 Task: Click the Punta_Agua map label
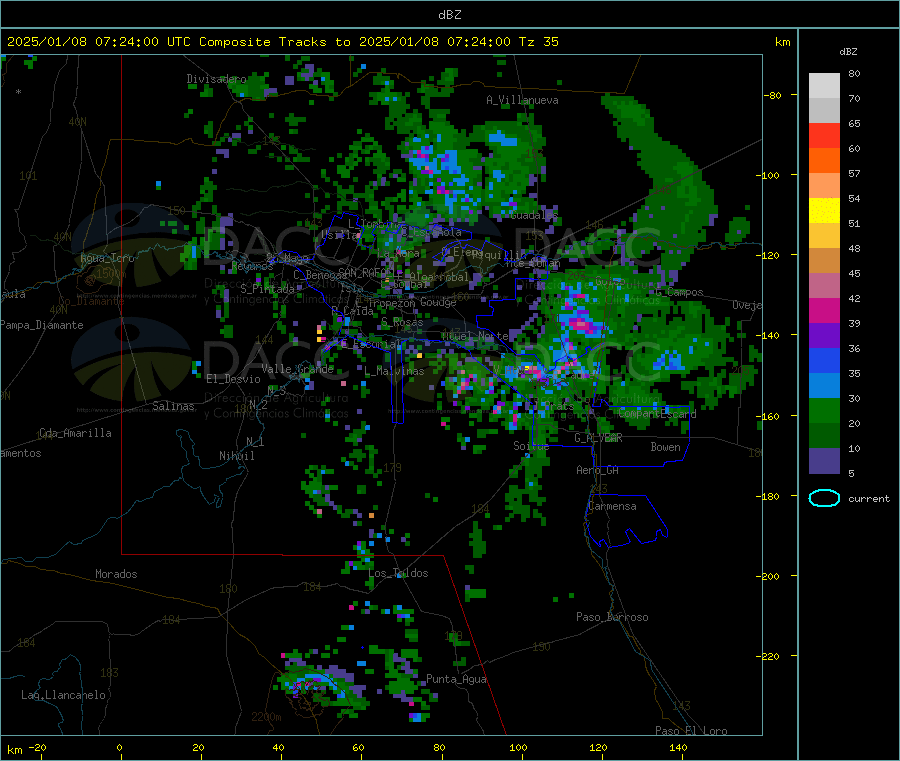click(456, 679)
